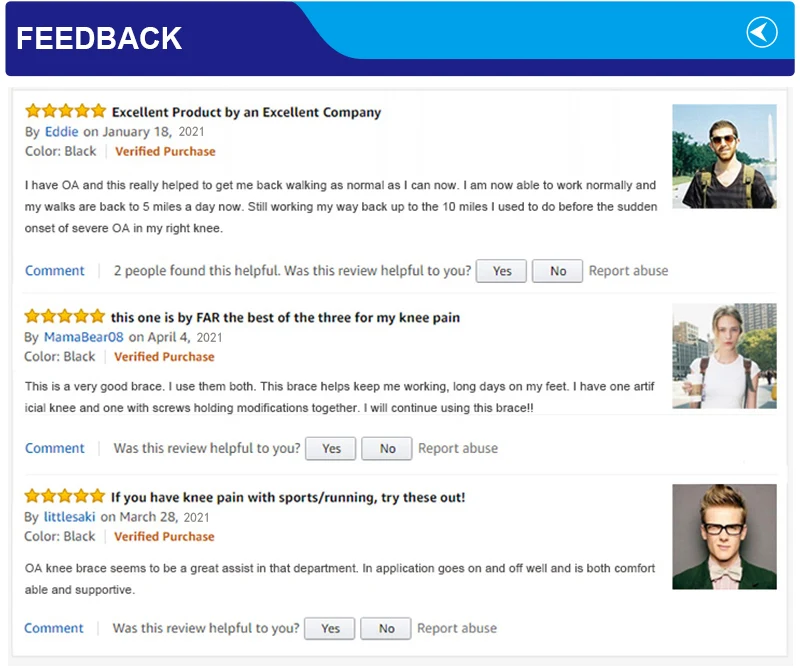Open the Eddie reviewer profile link
This screenshot has width=800, height=671.
tap(62, 132)
